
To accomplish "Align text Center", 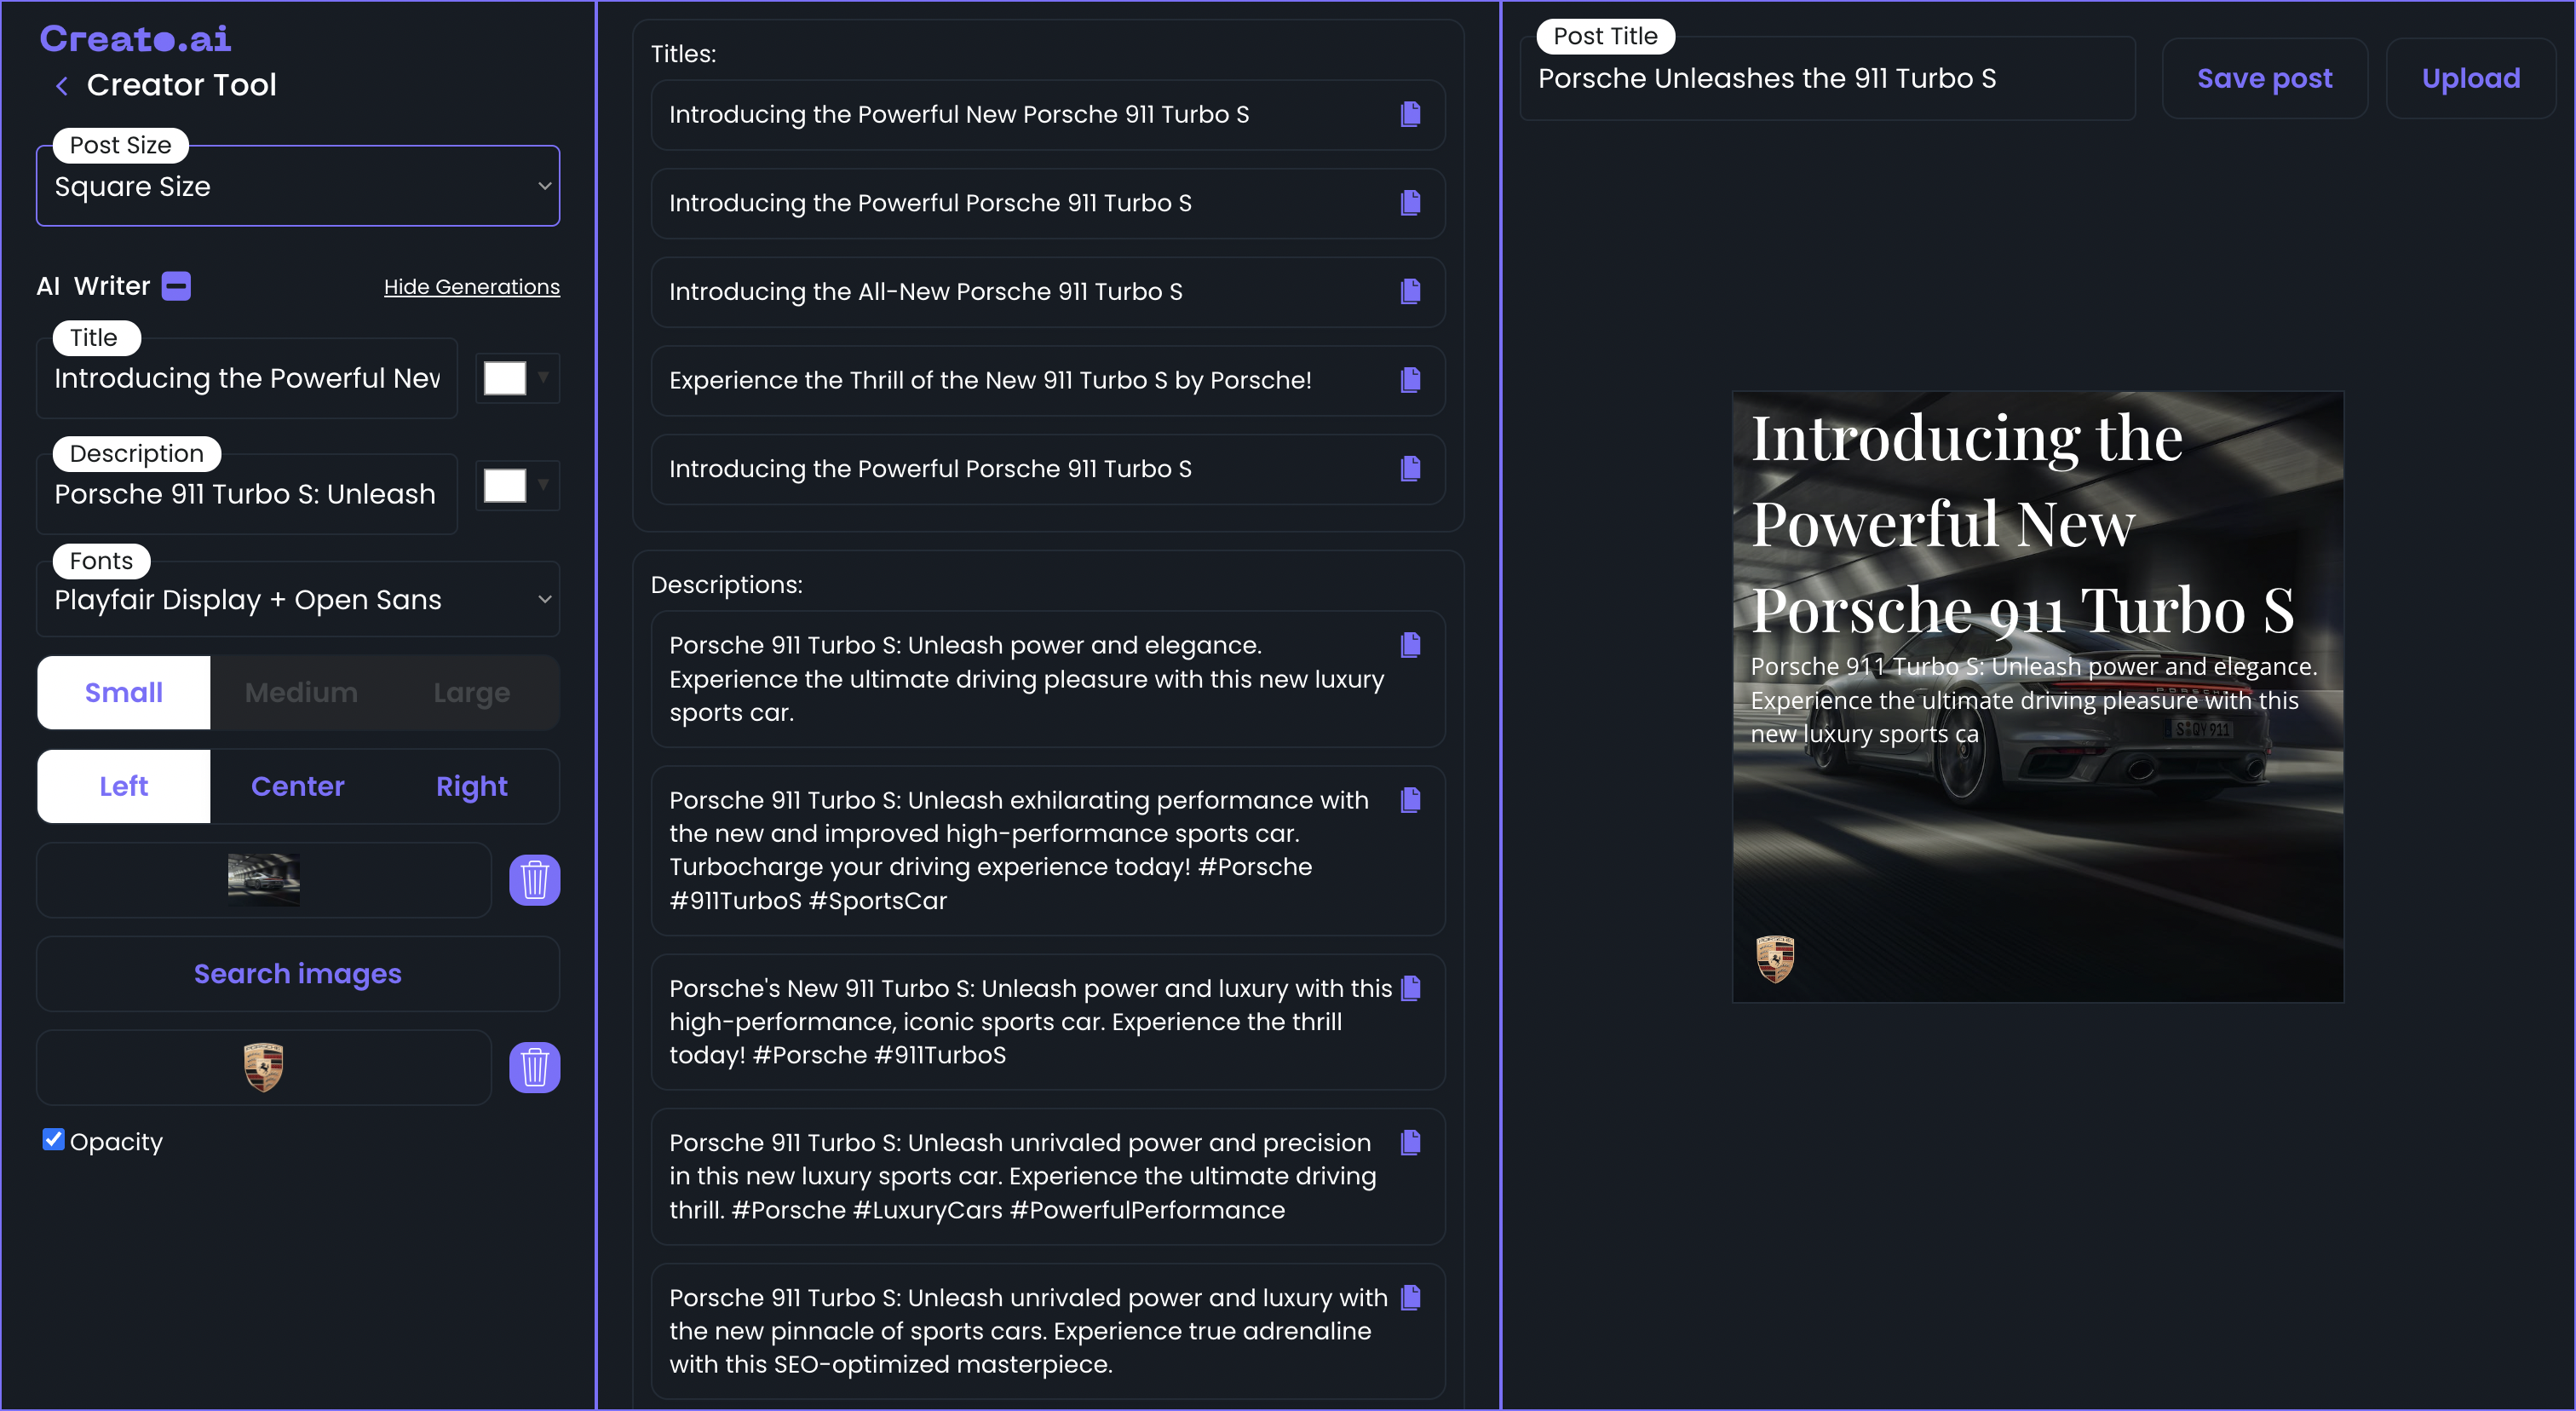I will pos(297,786).
